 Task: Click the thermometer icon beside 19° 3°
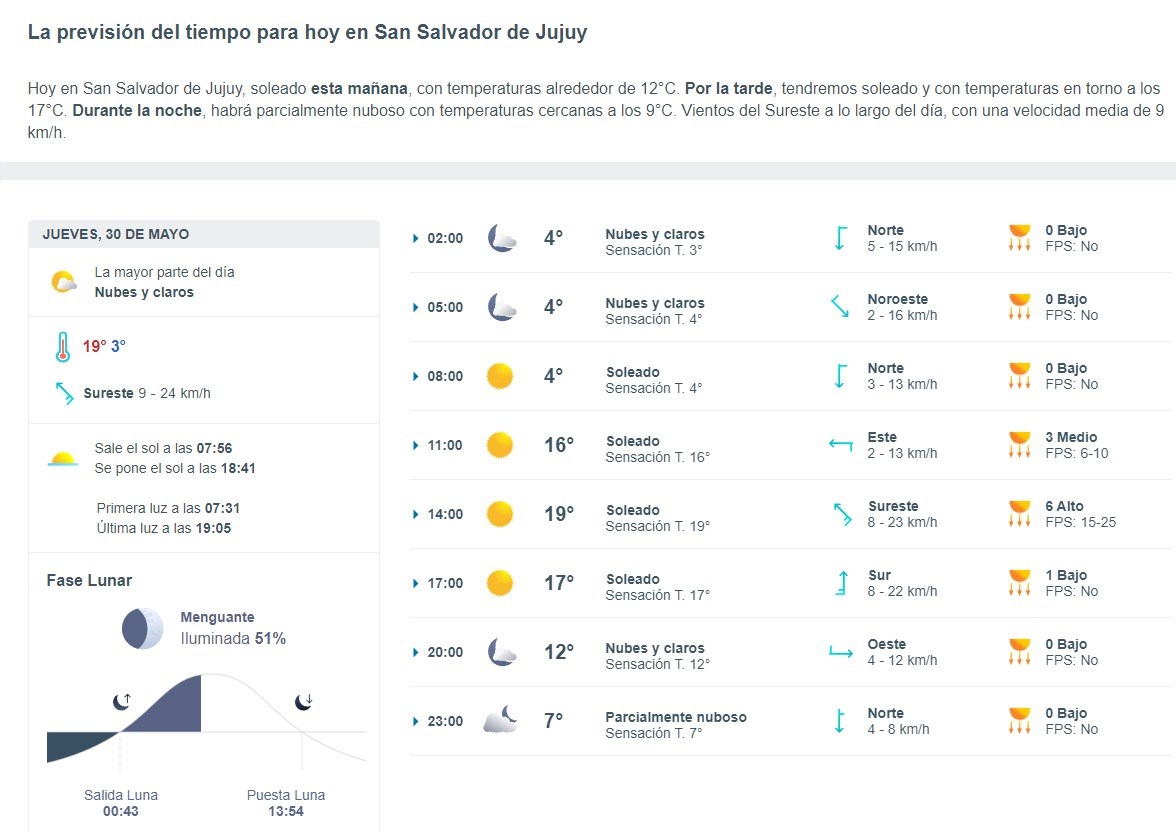click(63, 347)
